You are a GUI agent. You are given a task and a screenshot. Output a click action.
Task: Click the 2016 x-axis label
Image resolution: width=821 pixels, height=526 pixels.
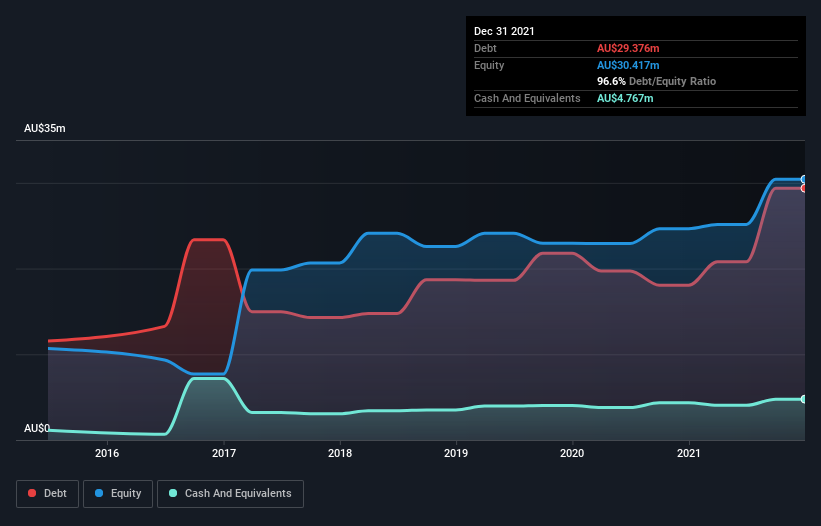[107, 453]
